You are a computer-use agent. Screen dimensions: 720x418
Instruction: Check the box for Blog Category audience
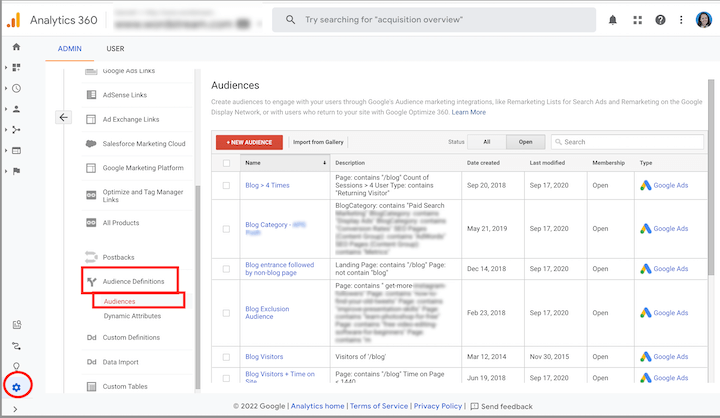point(226,229)
